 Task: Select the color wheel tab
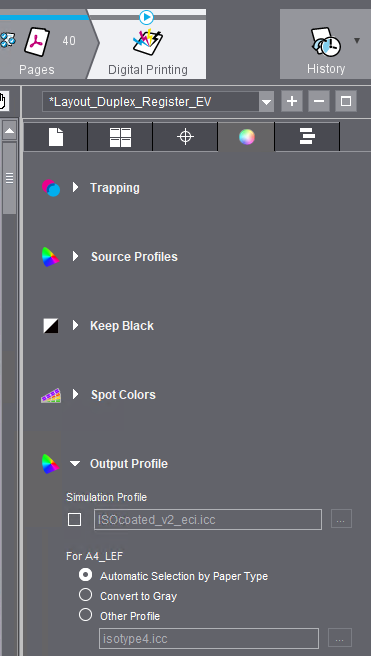click(x=246, y=137)
